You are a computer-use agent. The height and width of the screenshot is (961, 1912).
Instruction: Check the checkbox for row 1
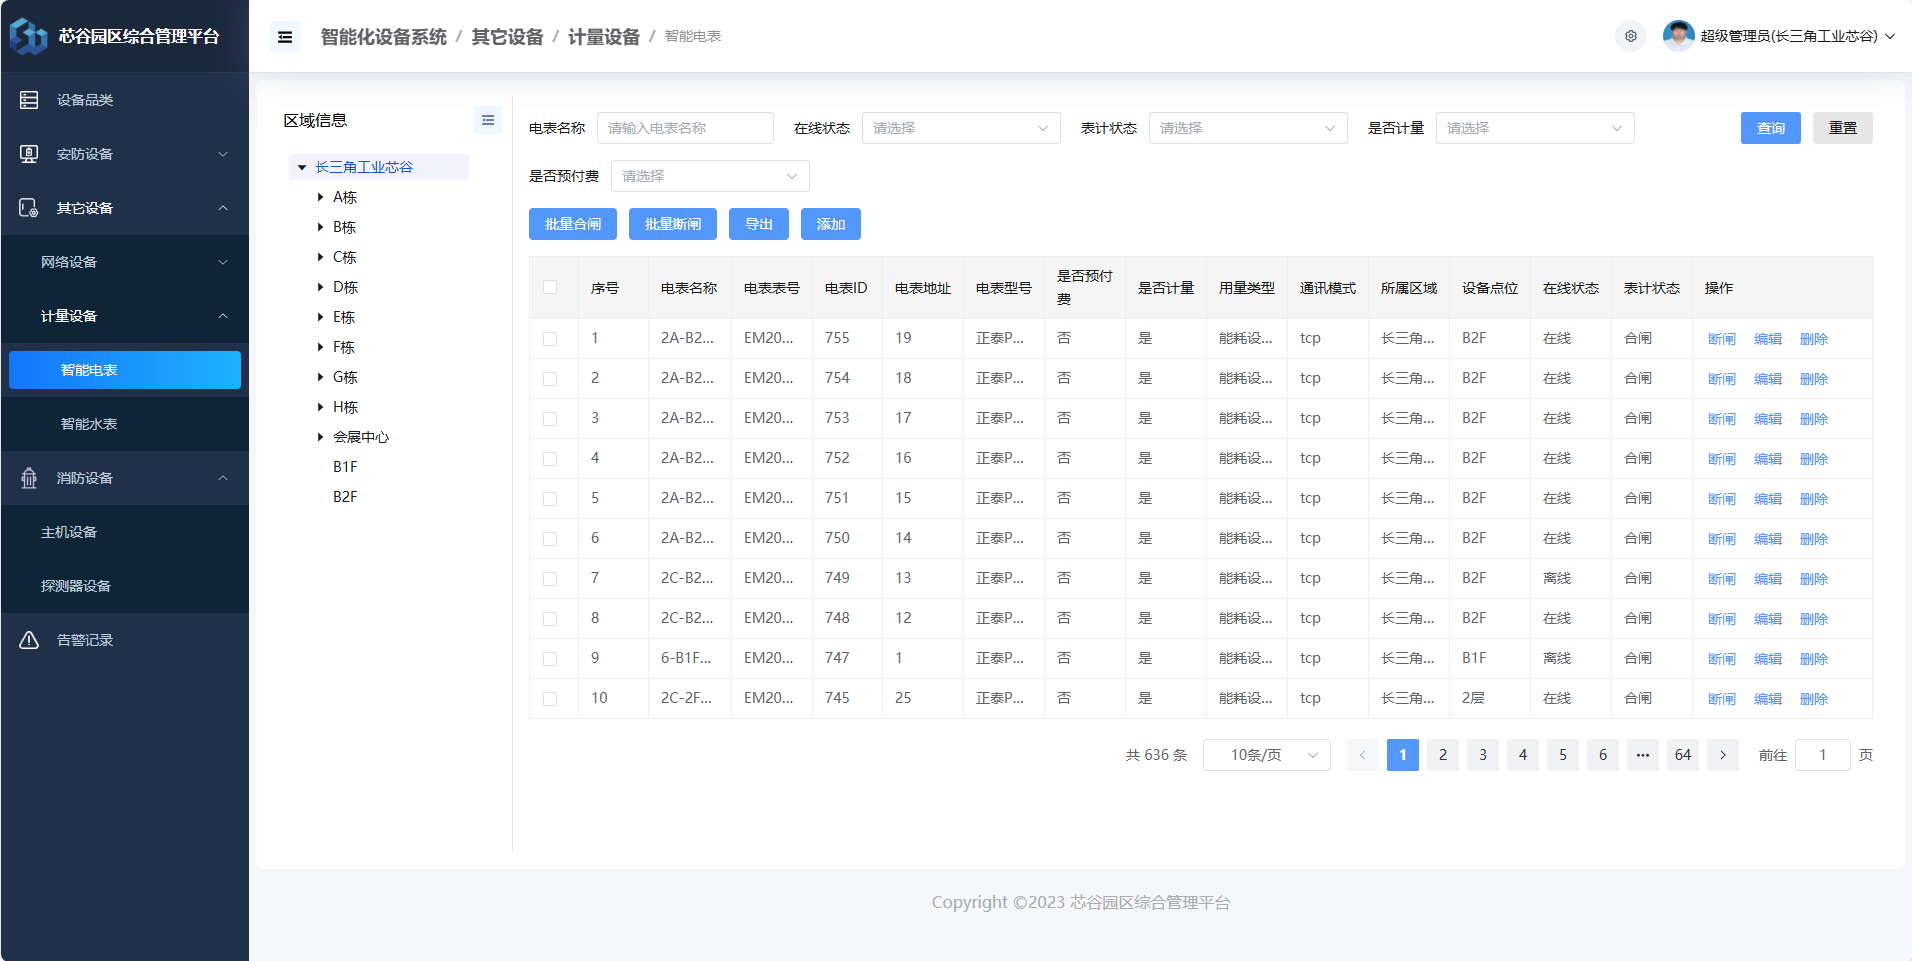(x=550, y=339)
